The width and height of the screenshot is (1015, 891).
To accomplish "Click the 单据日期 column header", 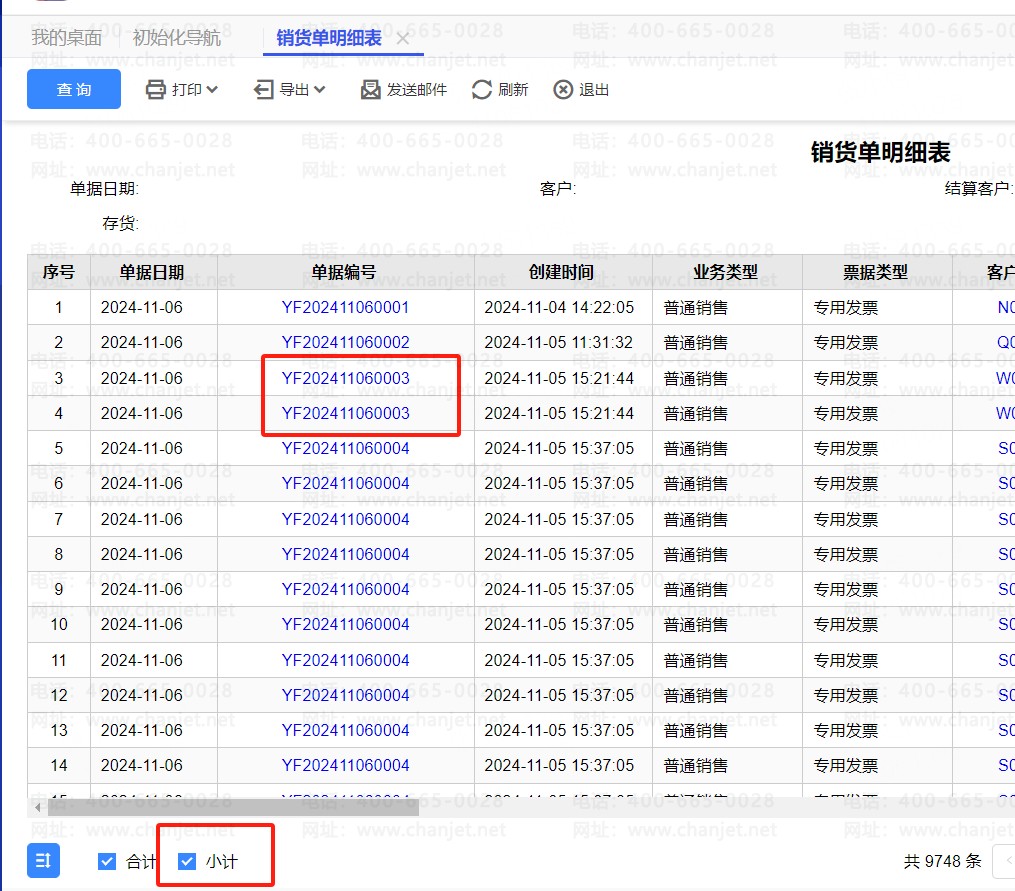I will (153, 272).
